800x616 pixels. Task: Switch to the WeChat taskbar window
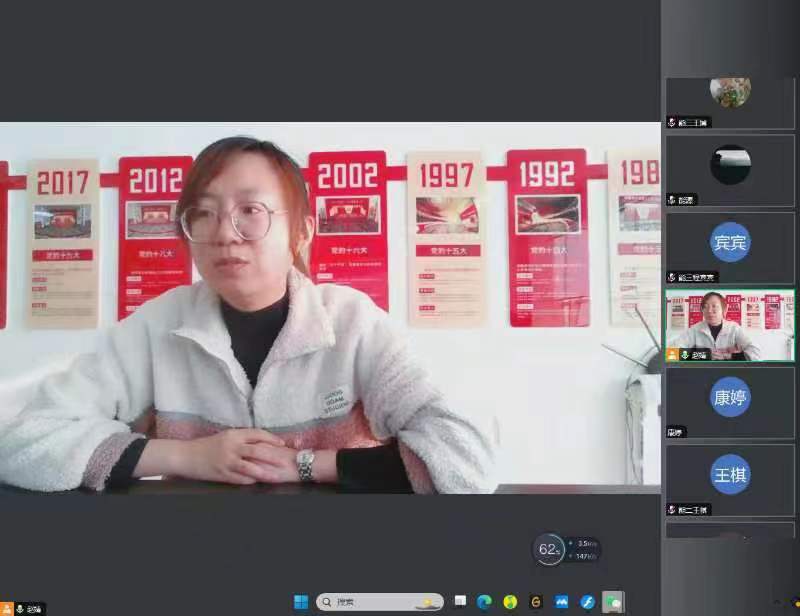613,602
